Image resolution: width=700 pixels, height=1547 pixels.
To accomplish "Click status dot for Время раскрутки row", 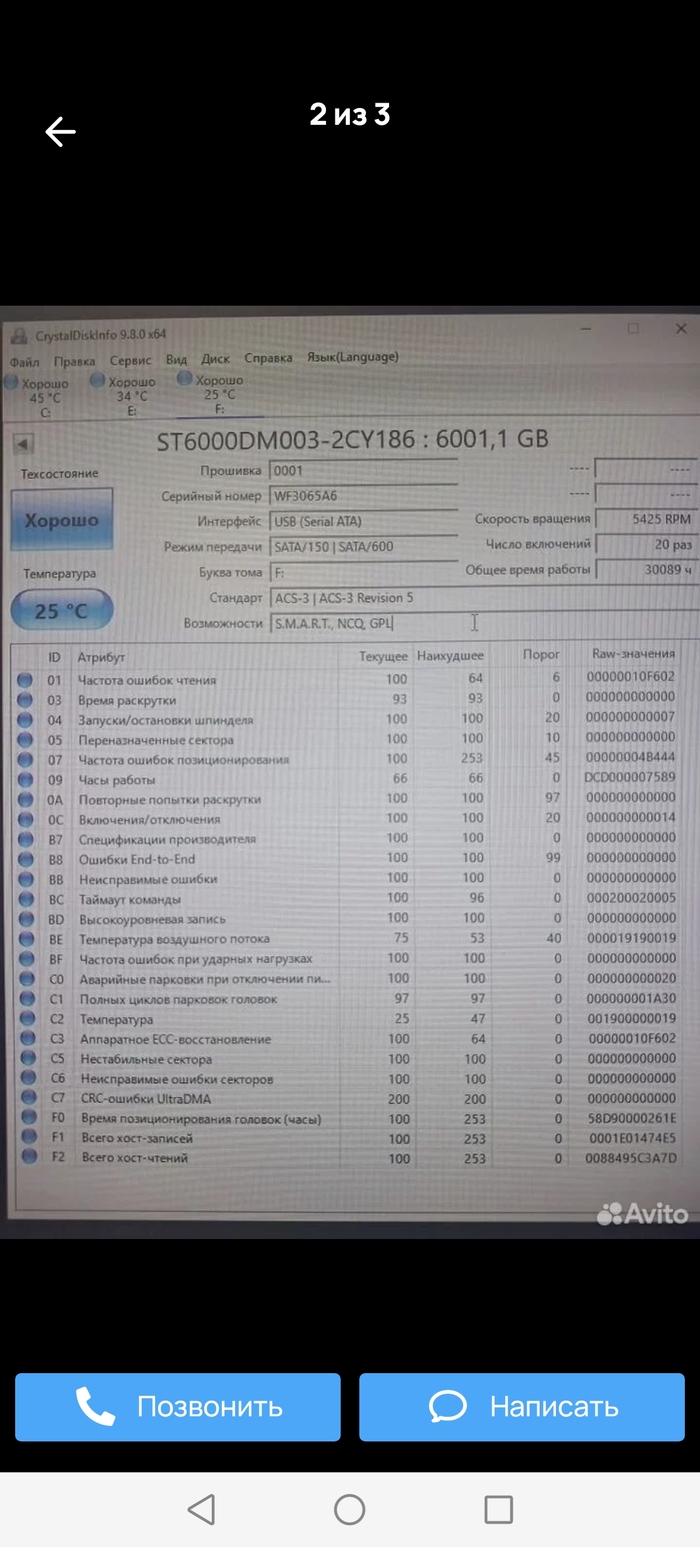I will click(25, 700).
